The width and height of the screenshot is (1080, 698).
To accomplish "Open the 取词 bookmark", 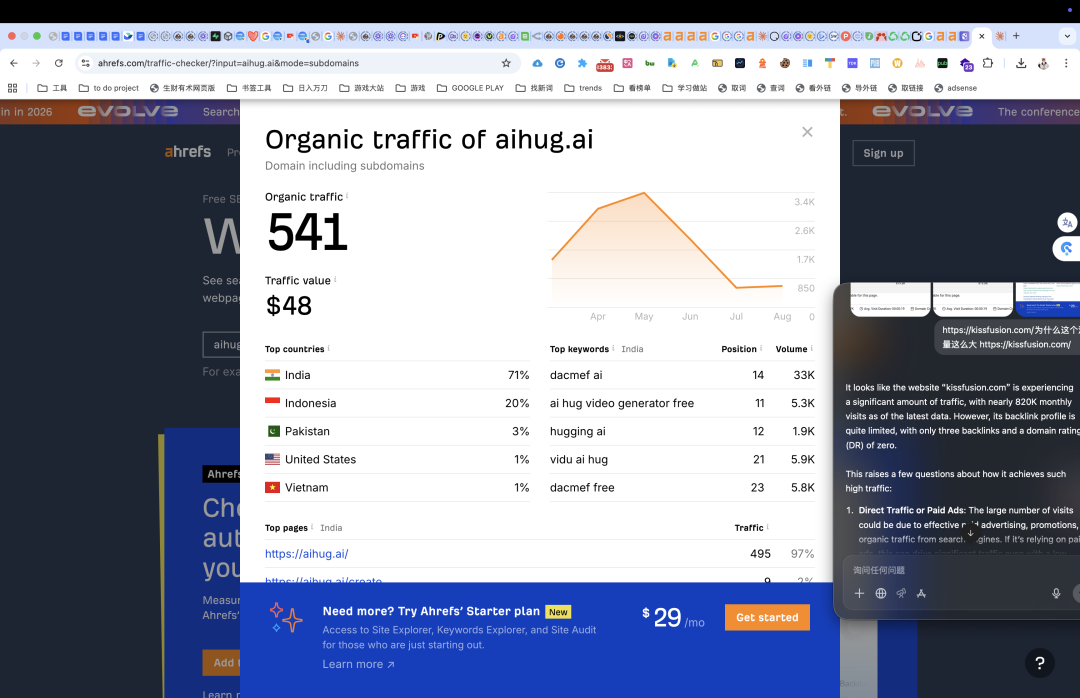I will point(732,88).
